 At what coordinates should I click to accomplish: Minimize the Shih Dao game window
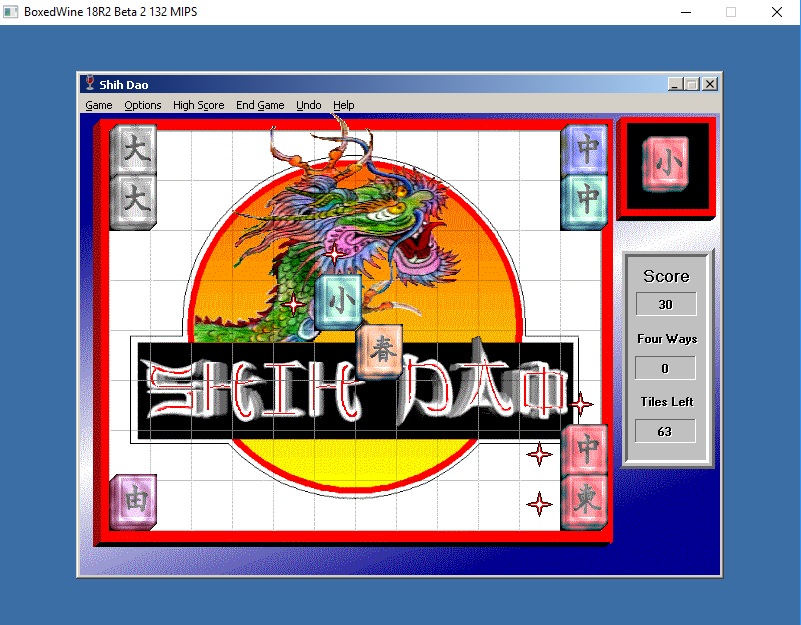pyautogui.click(x=675, y=84)
